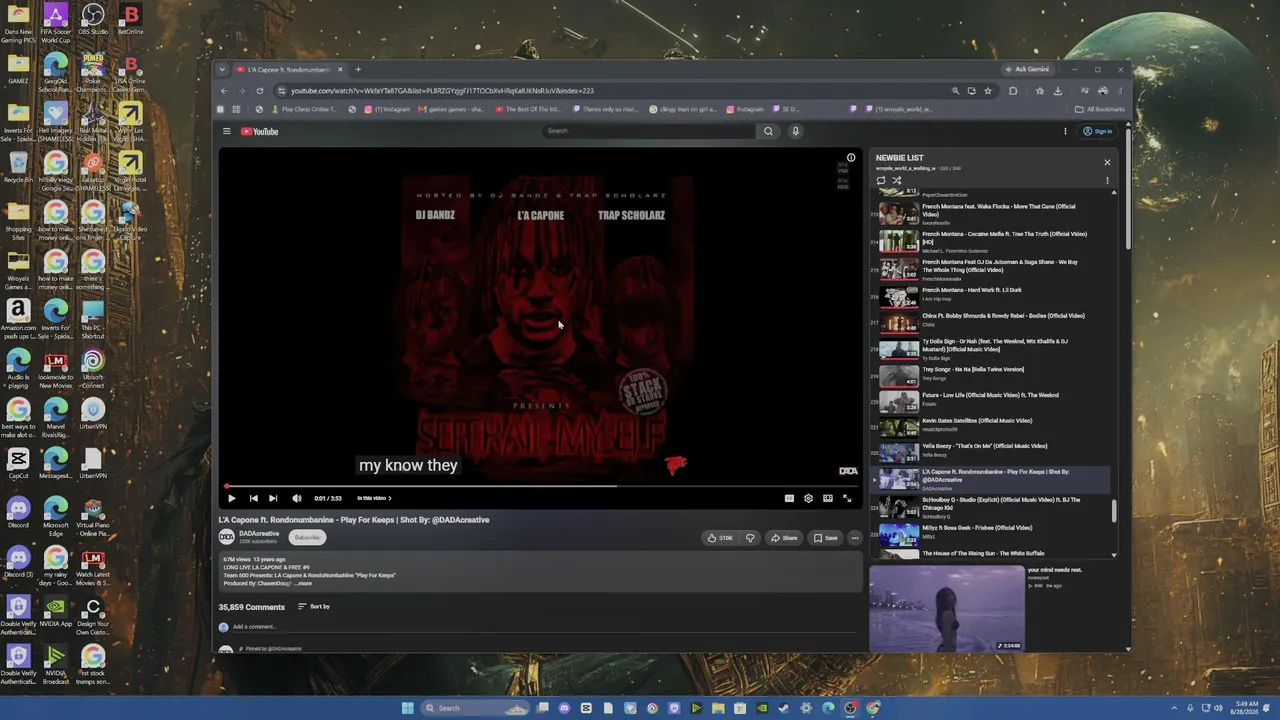Viewport: 1280px width, 720px height.
Task: Expand the description with '...more'
Action: point(303,583)
